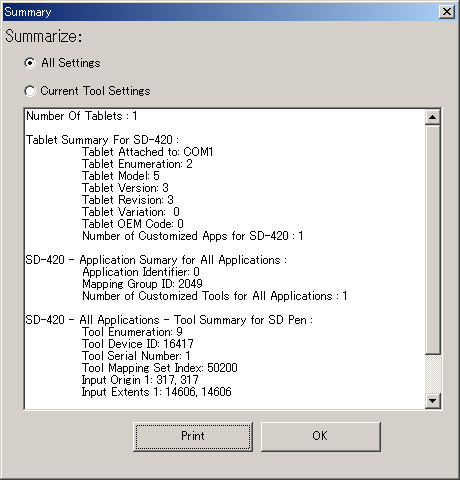Click the Summary title bar

tap(220, 12)
